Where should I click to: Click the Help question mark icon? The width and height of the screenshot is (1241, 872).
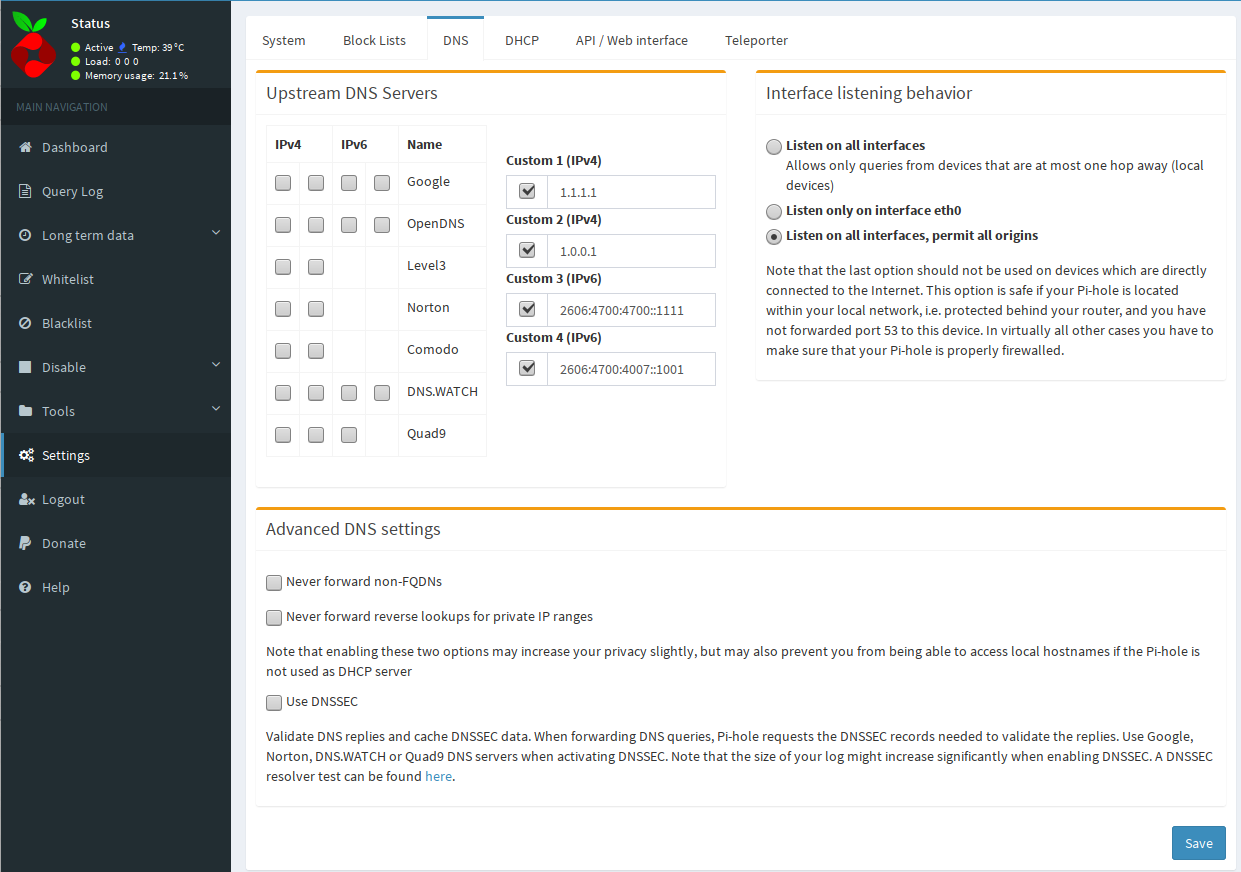26,587
